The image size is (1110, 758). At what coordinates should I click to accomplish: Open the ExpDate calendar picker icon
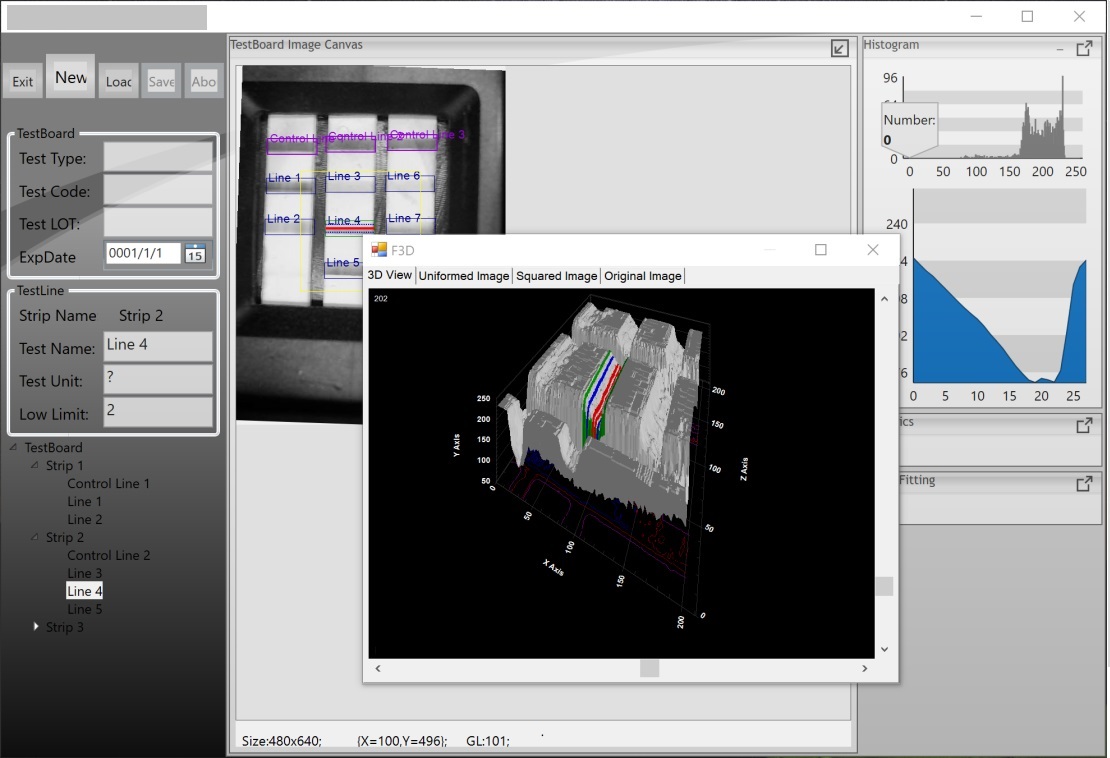coord(195,254)
